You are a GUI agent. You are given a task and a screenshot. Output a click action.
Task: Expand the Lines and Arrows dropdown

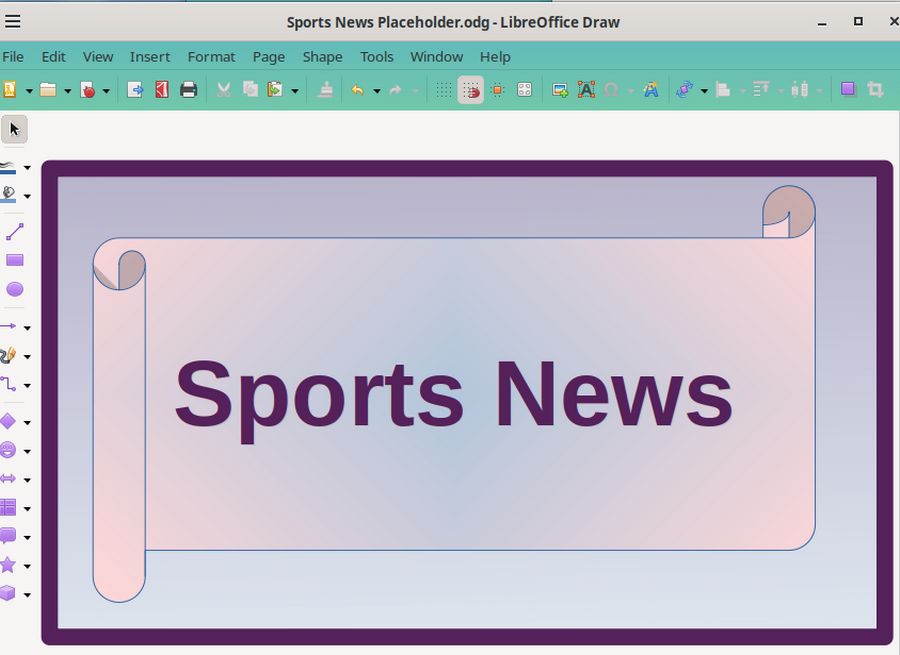point(27,328)
